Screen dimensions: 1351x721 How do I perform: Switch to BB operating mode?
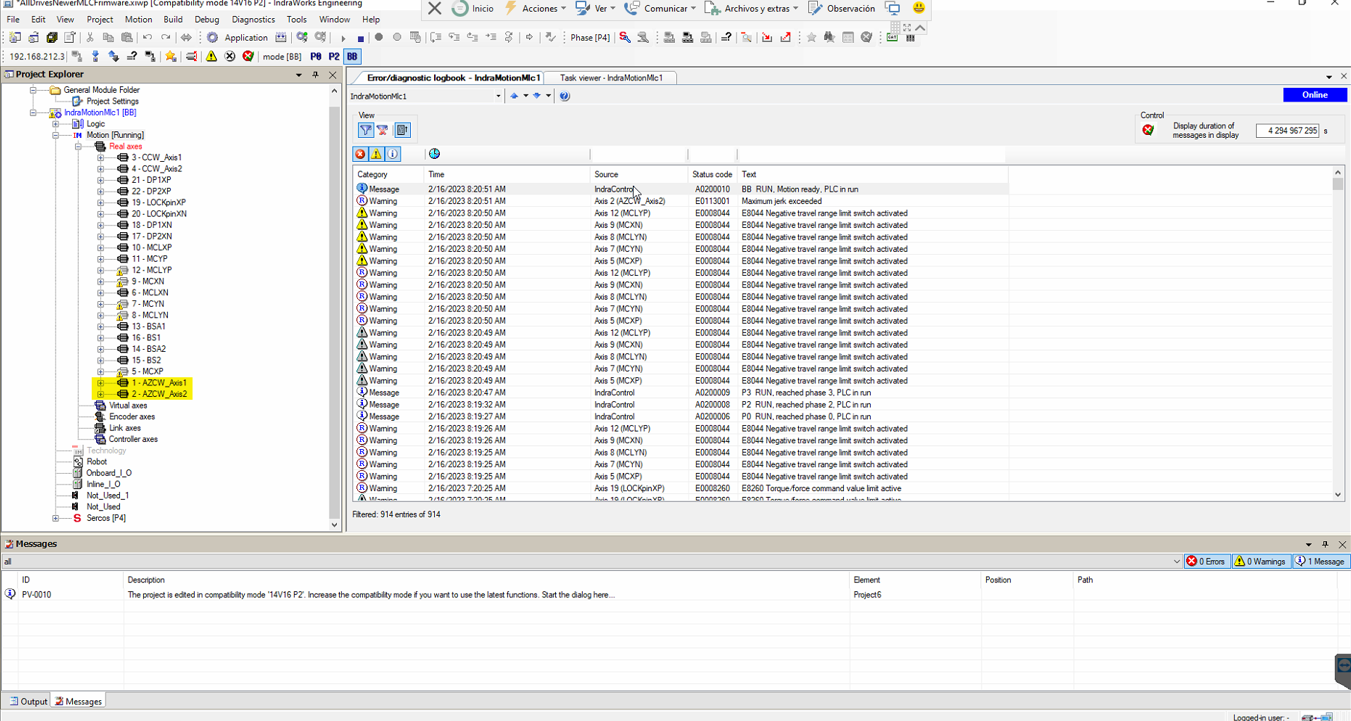[x=352, y=57]
